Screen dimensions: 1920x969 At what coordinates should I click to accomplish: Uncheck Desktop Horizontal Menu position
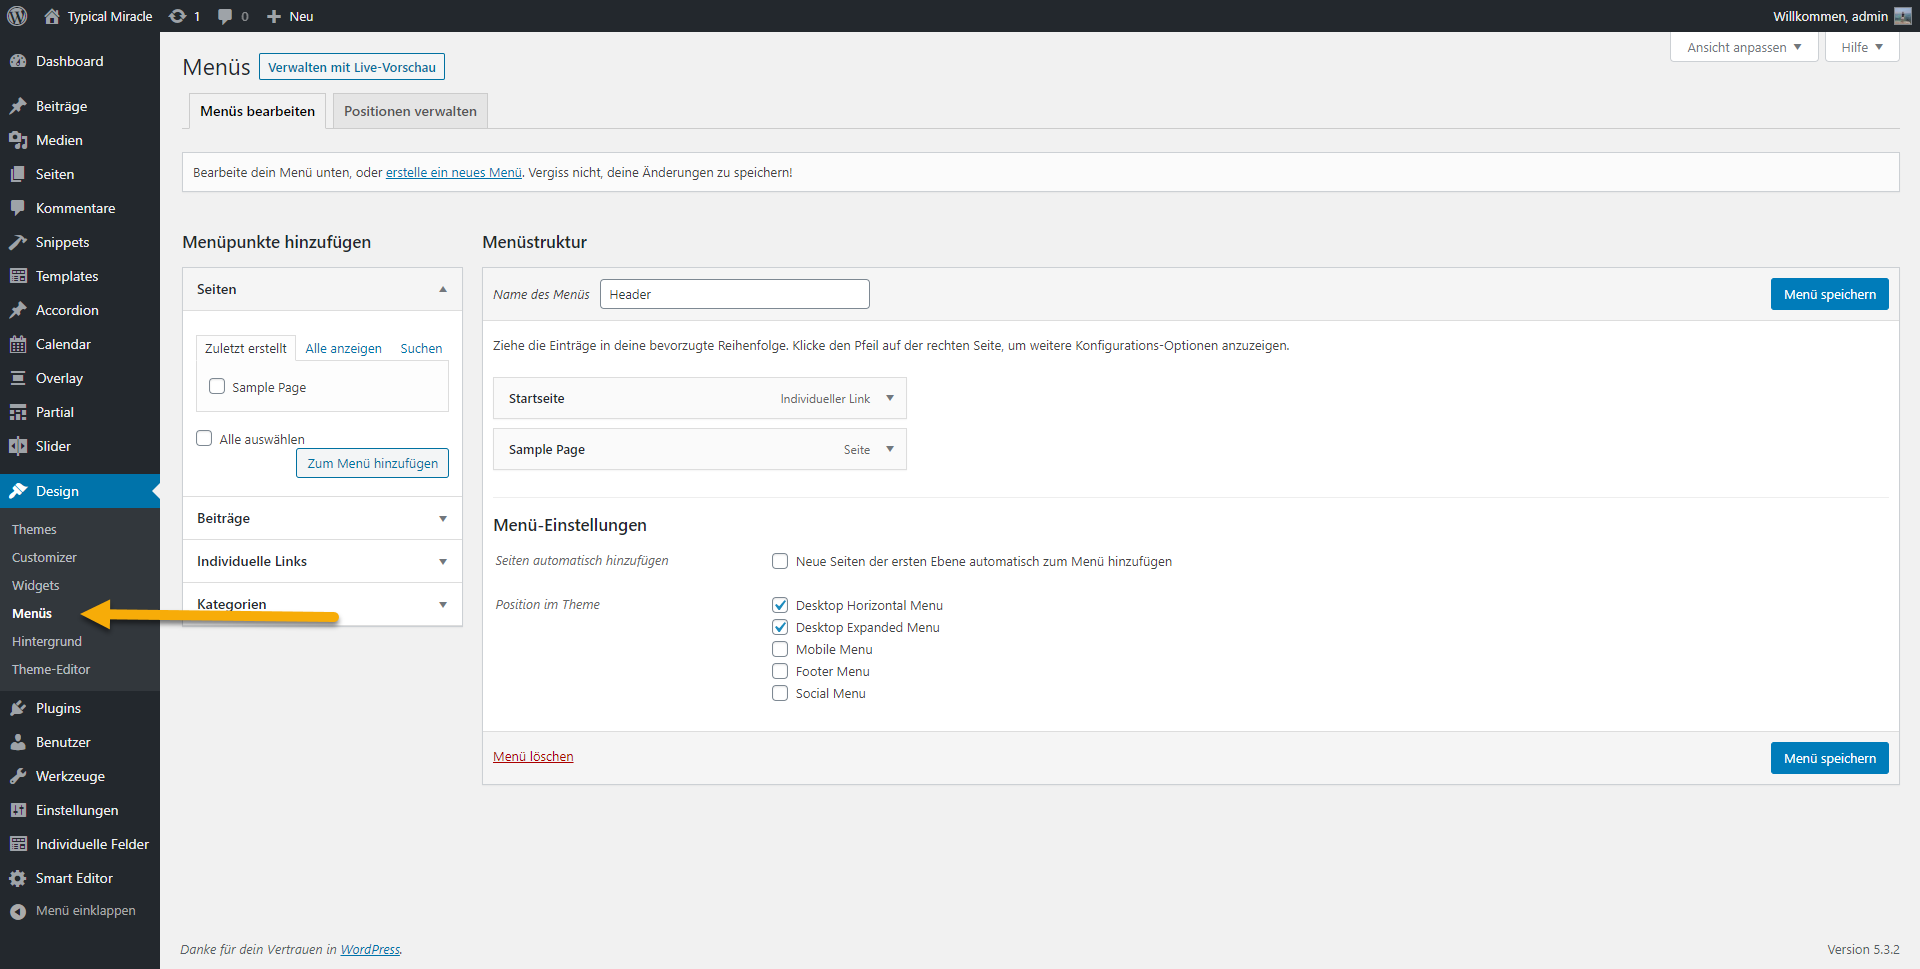780,605
